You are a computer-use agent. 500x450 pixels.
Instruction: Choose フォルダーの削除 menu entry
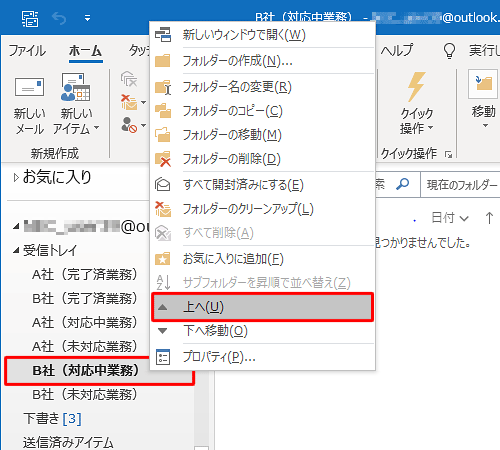coord(263,159)
